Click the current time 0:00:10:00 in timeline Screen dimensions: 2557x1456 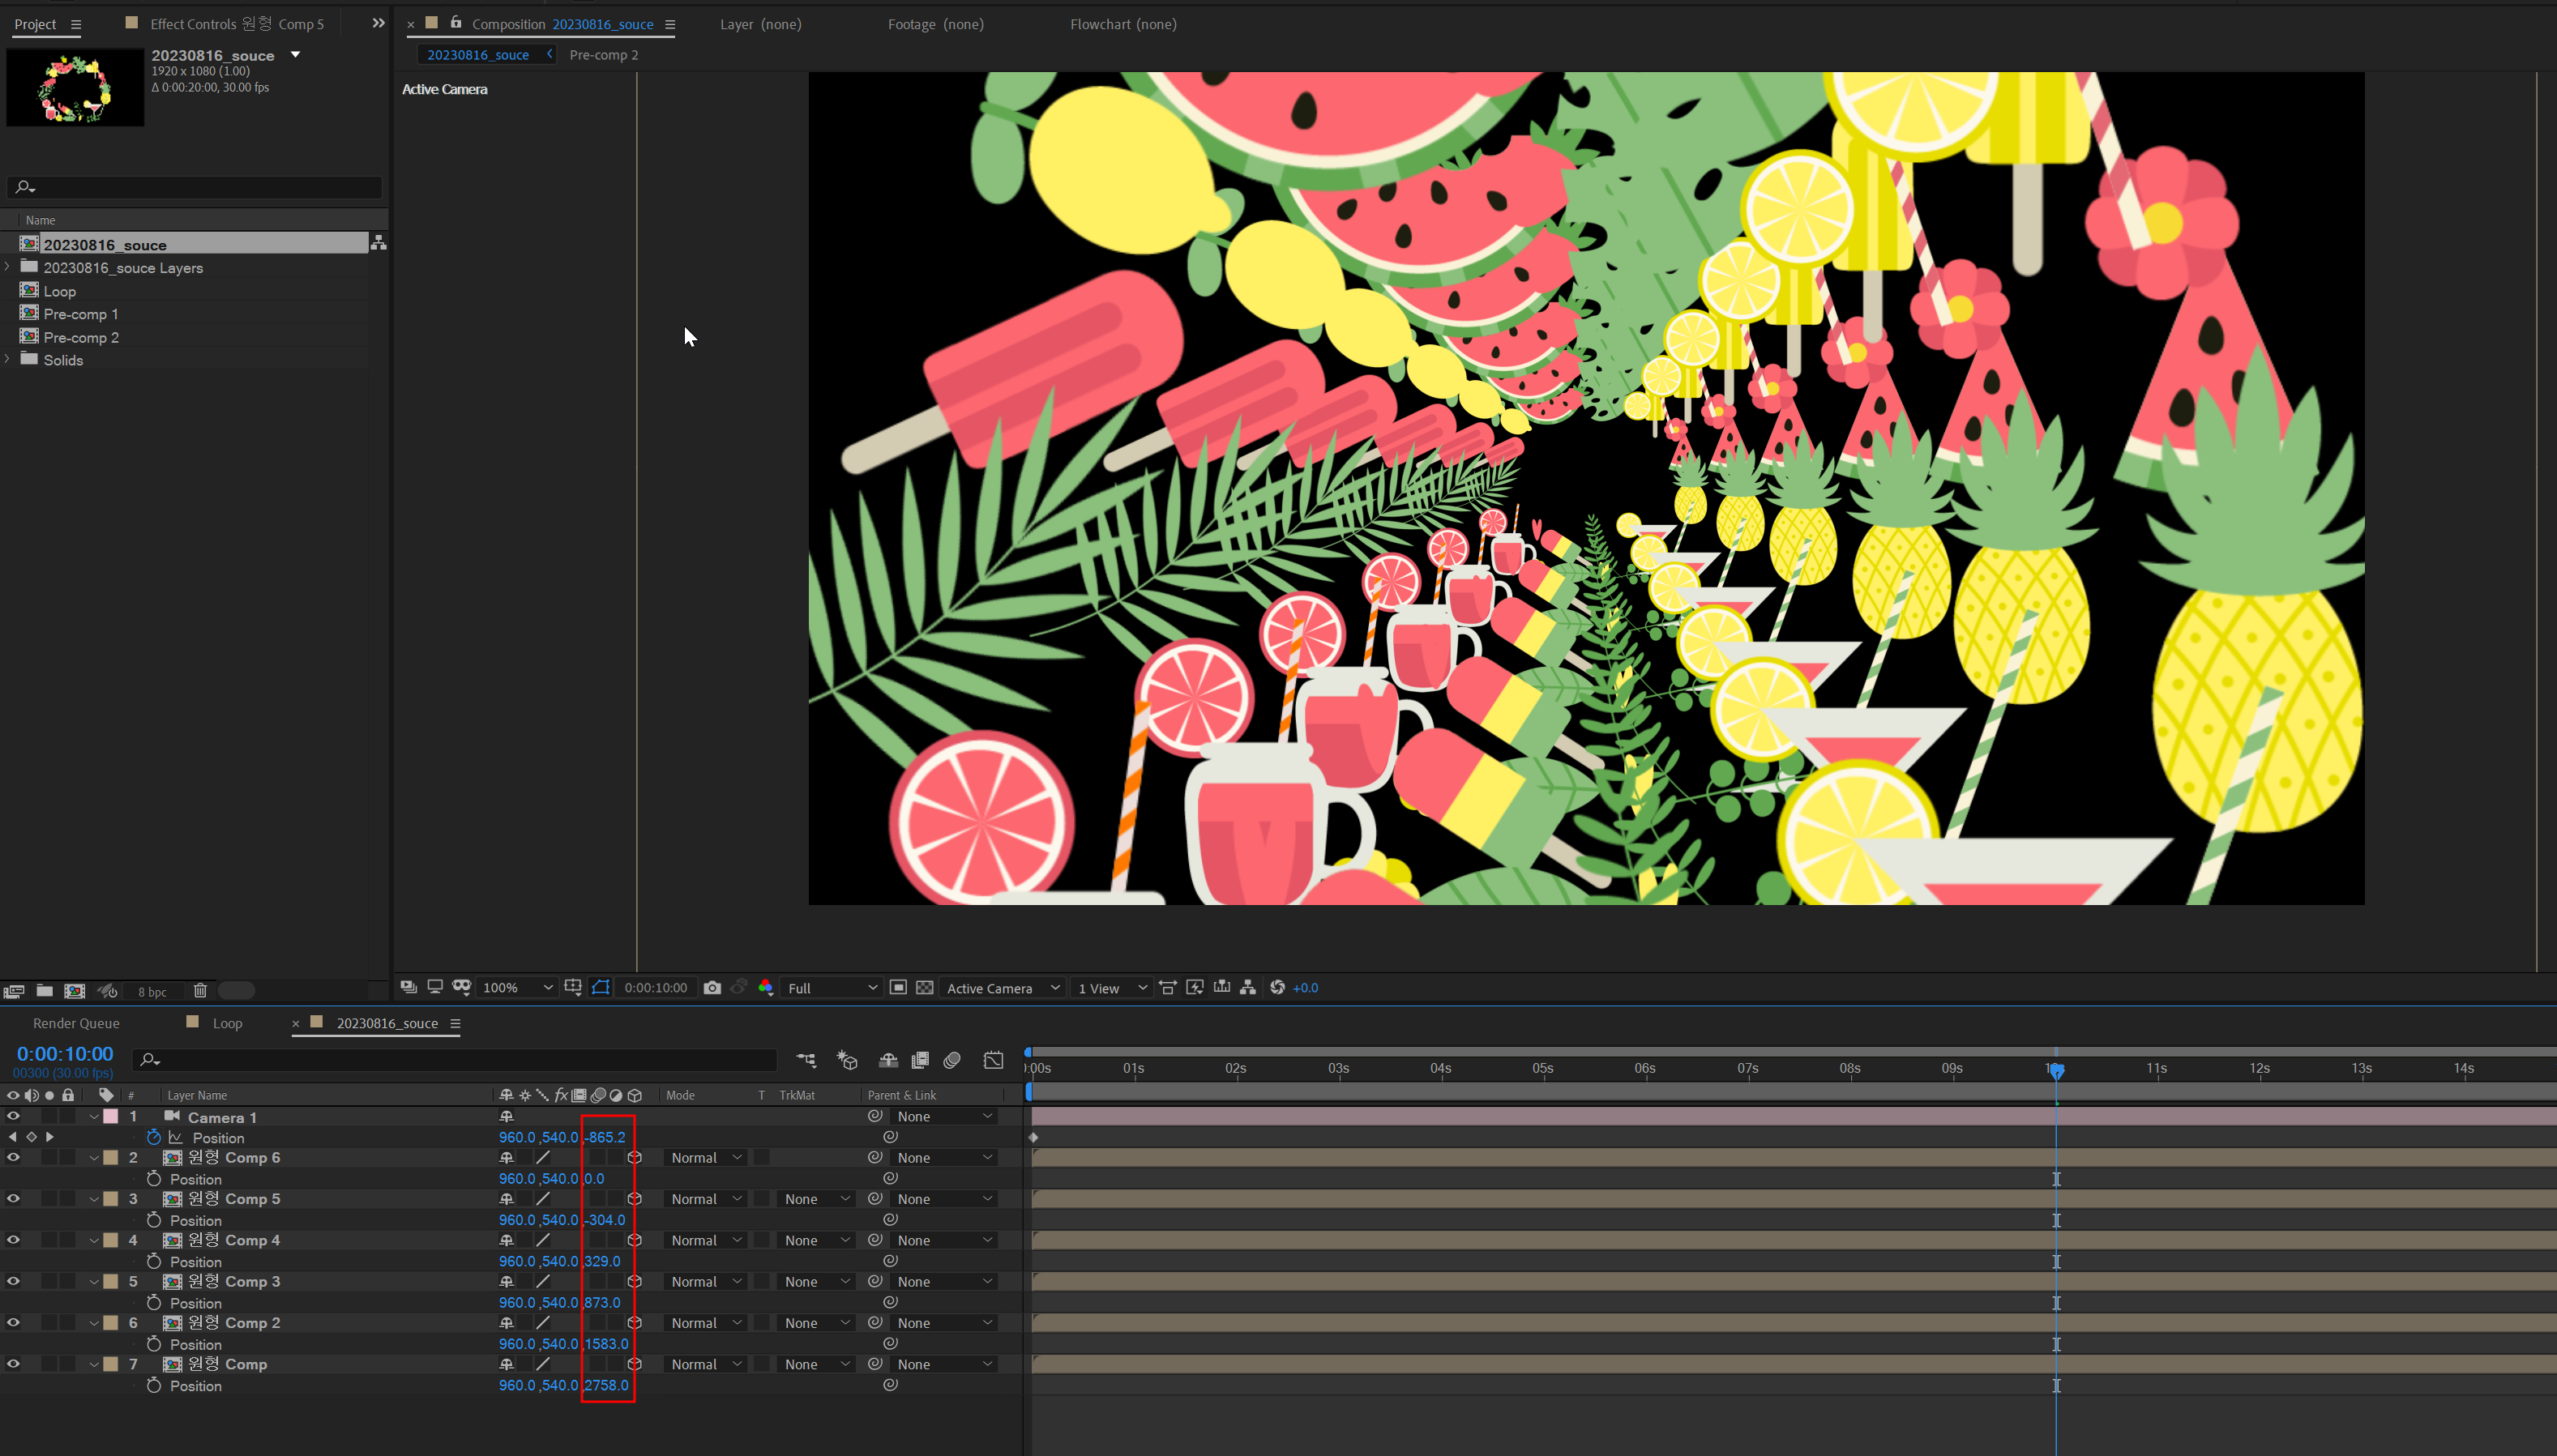click(65, 1054)
